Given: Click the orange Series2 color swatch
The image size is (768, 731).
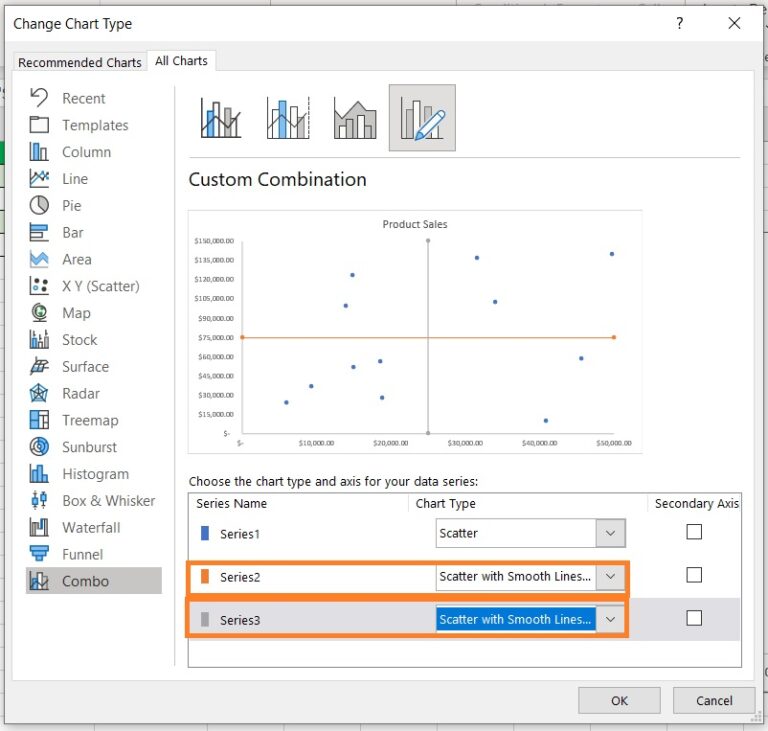Looking at the screenshot, I should (x=205, y=577).
